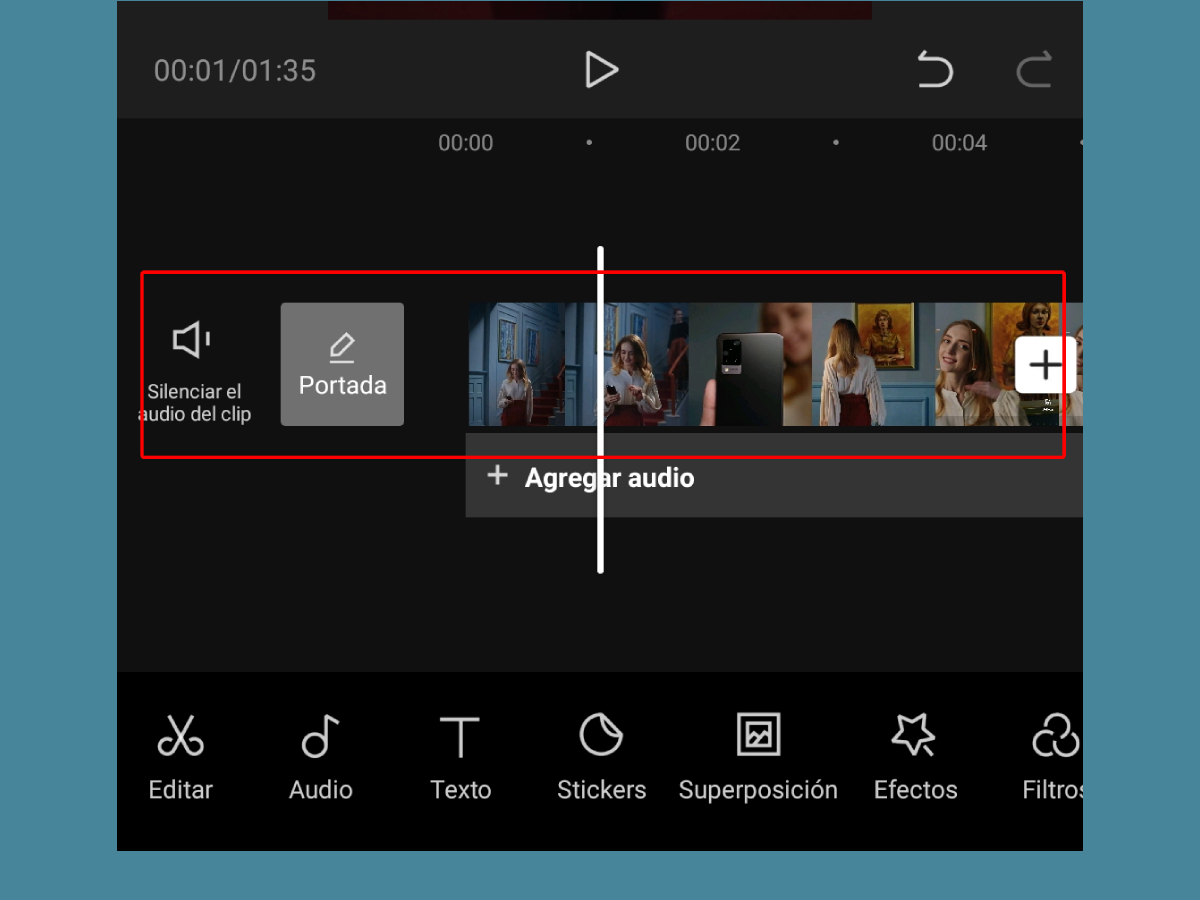Click redo arrow to restore change
Viewport: 1200px width, 900px height.
pos(1036,70)
